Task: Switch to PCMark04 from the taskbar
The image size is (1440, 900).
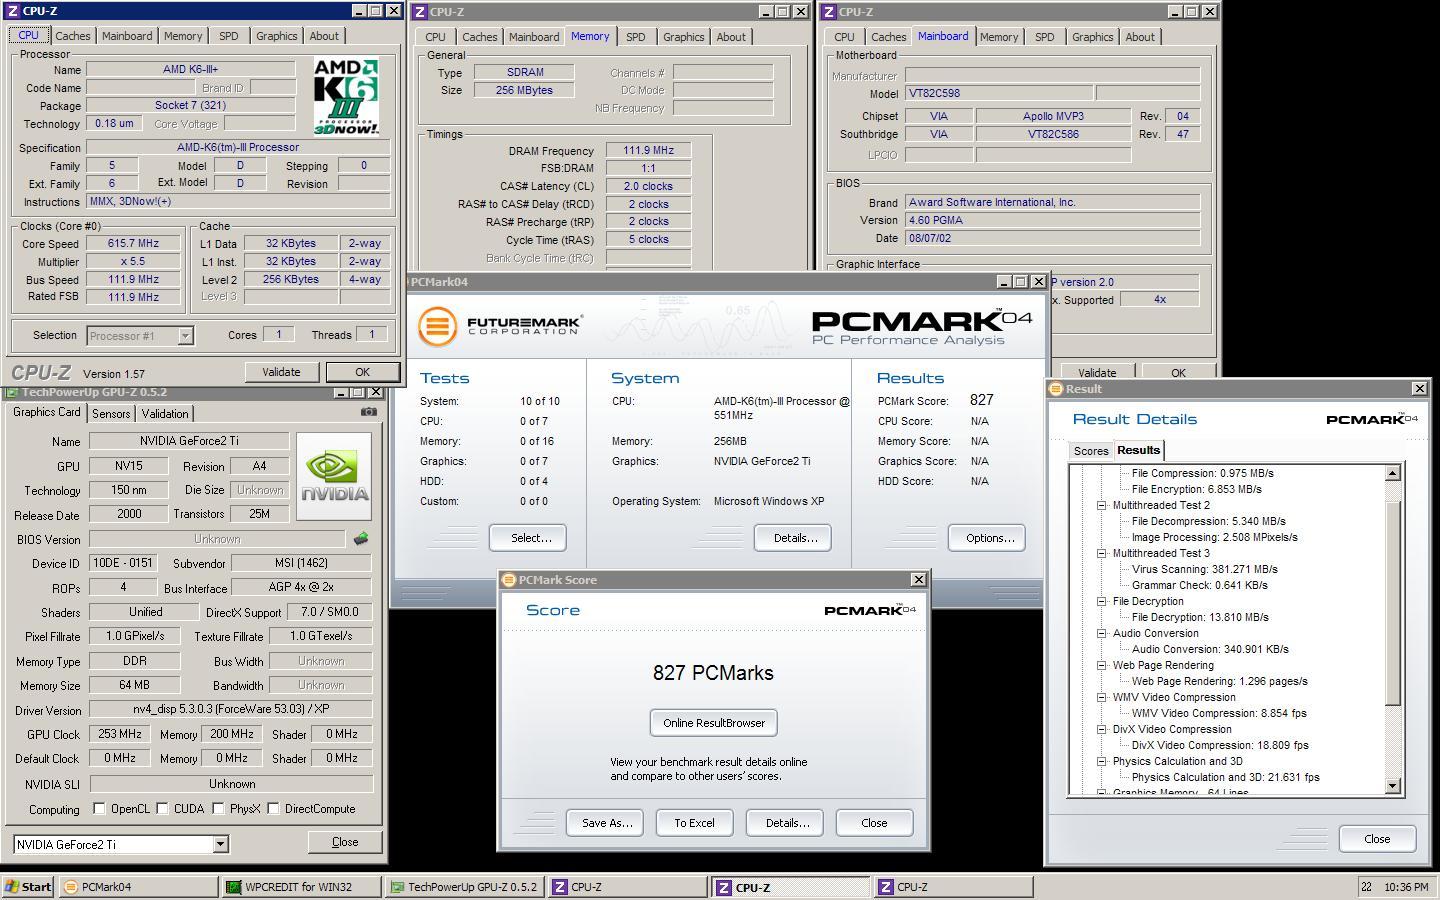Action: point(138,887)
